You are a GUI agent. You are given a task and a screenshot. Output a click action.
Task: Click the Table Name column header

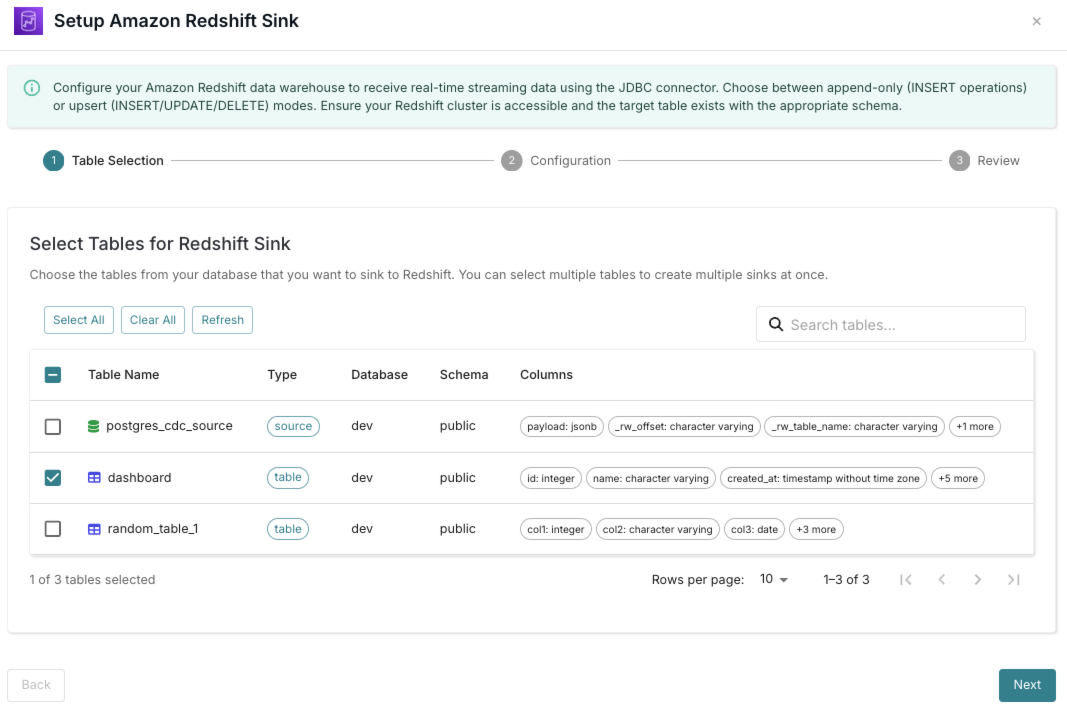coord(123,375)
